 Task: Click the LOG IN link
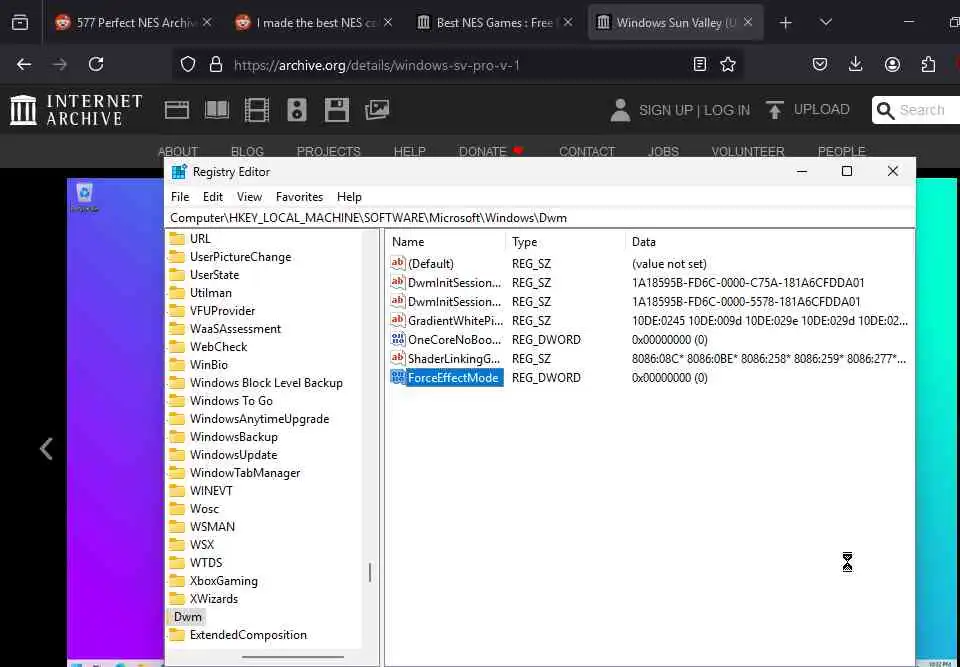(x=727, y=110)
